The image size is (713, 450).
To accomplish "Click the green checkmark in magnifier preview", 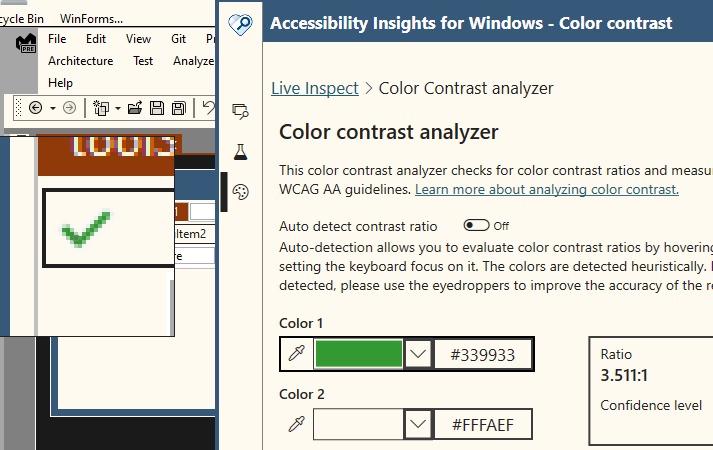I will (x=86, y=228).
